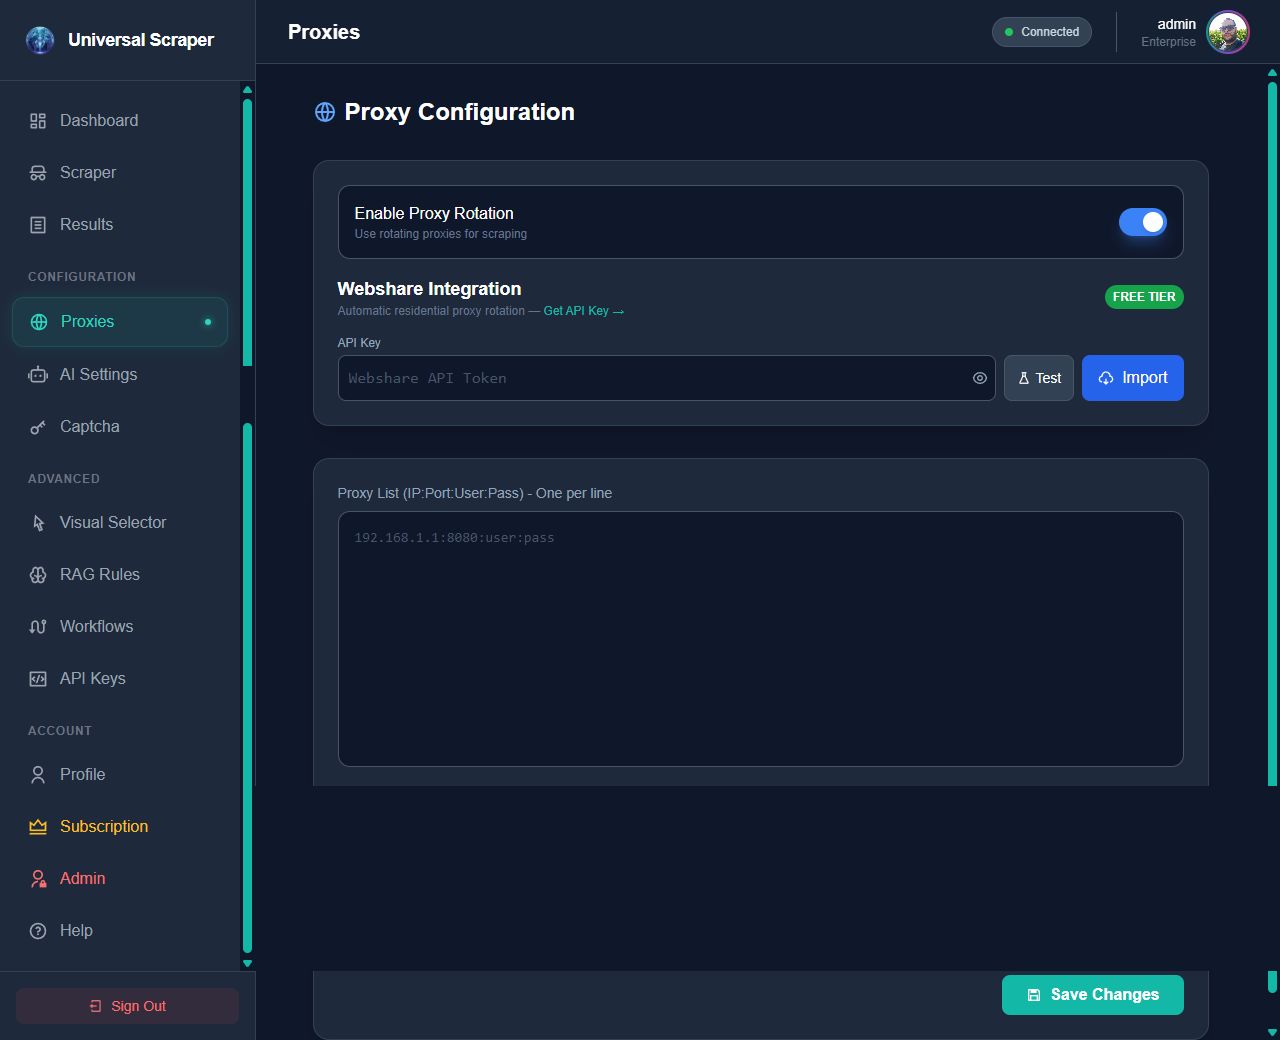Select AI Settings in the sidebar

(120, 374)
